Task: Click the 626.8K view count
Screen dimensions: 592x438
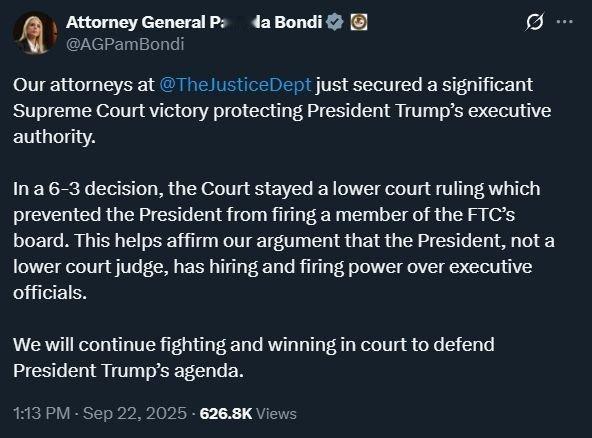Action: [x=225, y=413]
